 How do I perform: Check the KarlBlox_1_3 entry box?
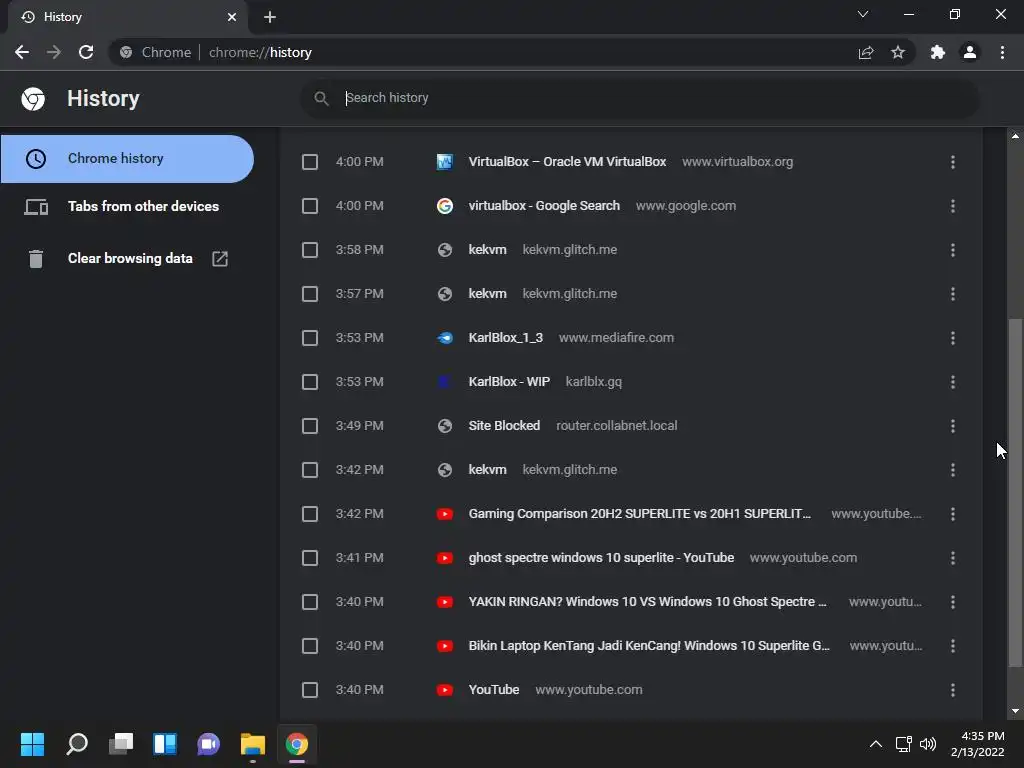pyautogui.click(x=310, y=338)
